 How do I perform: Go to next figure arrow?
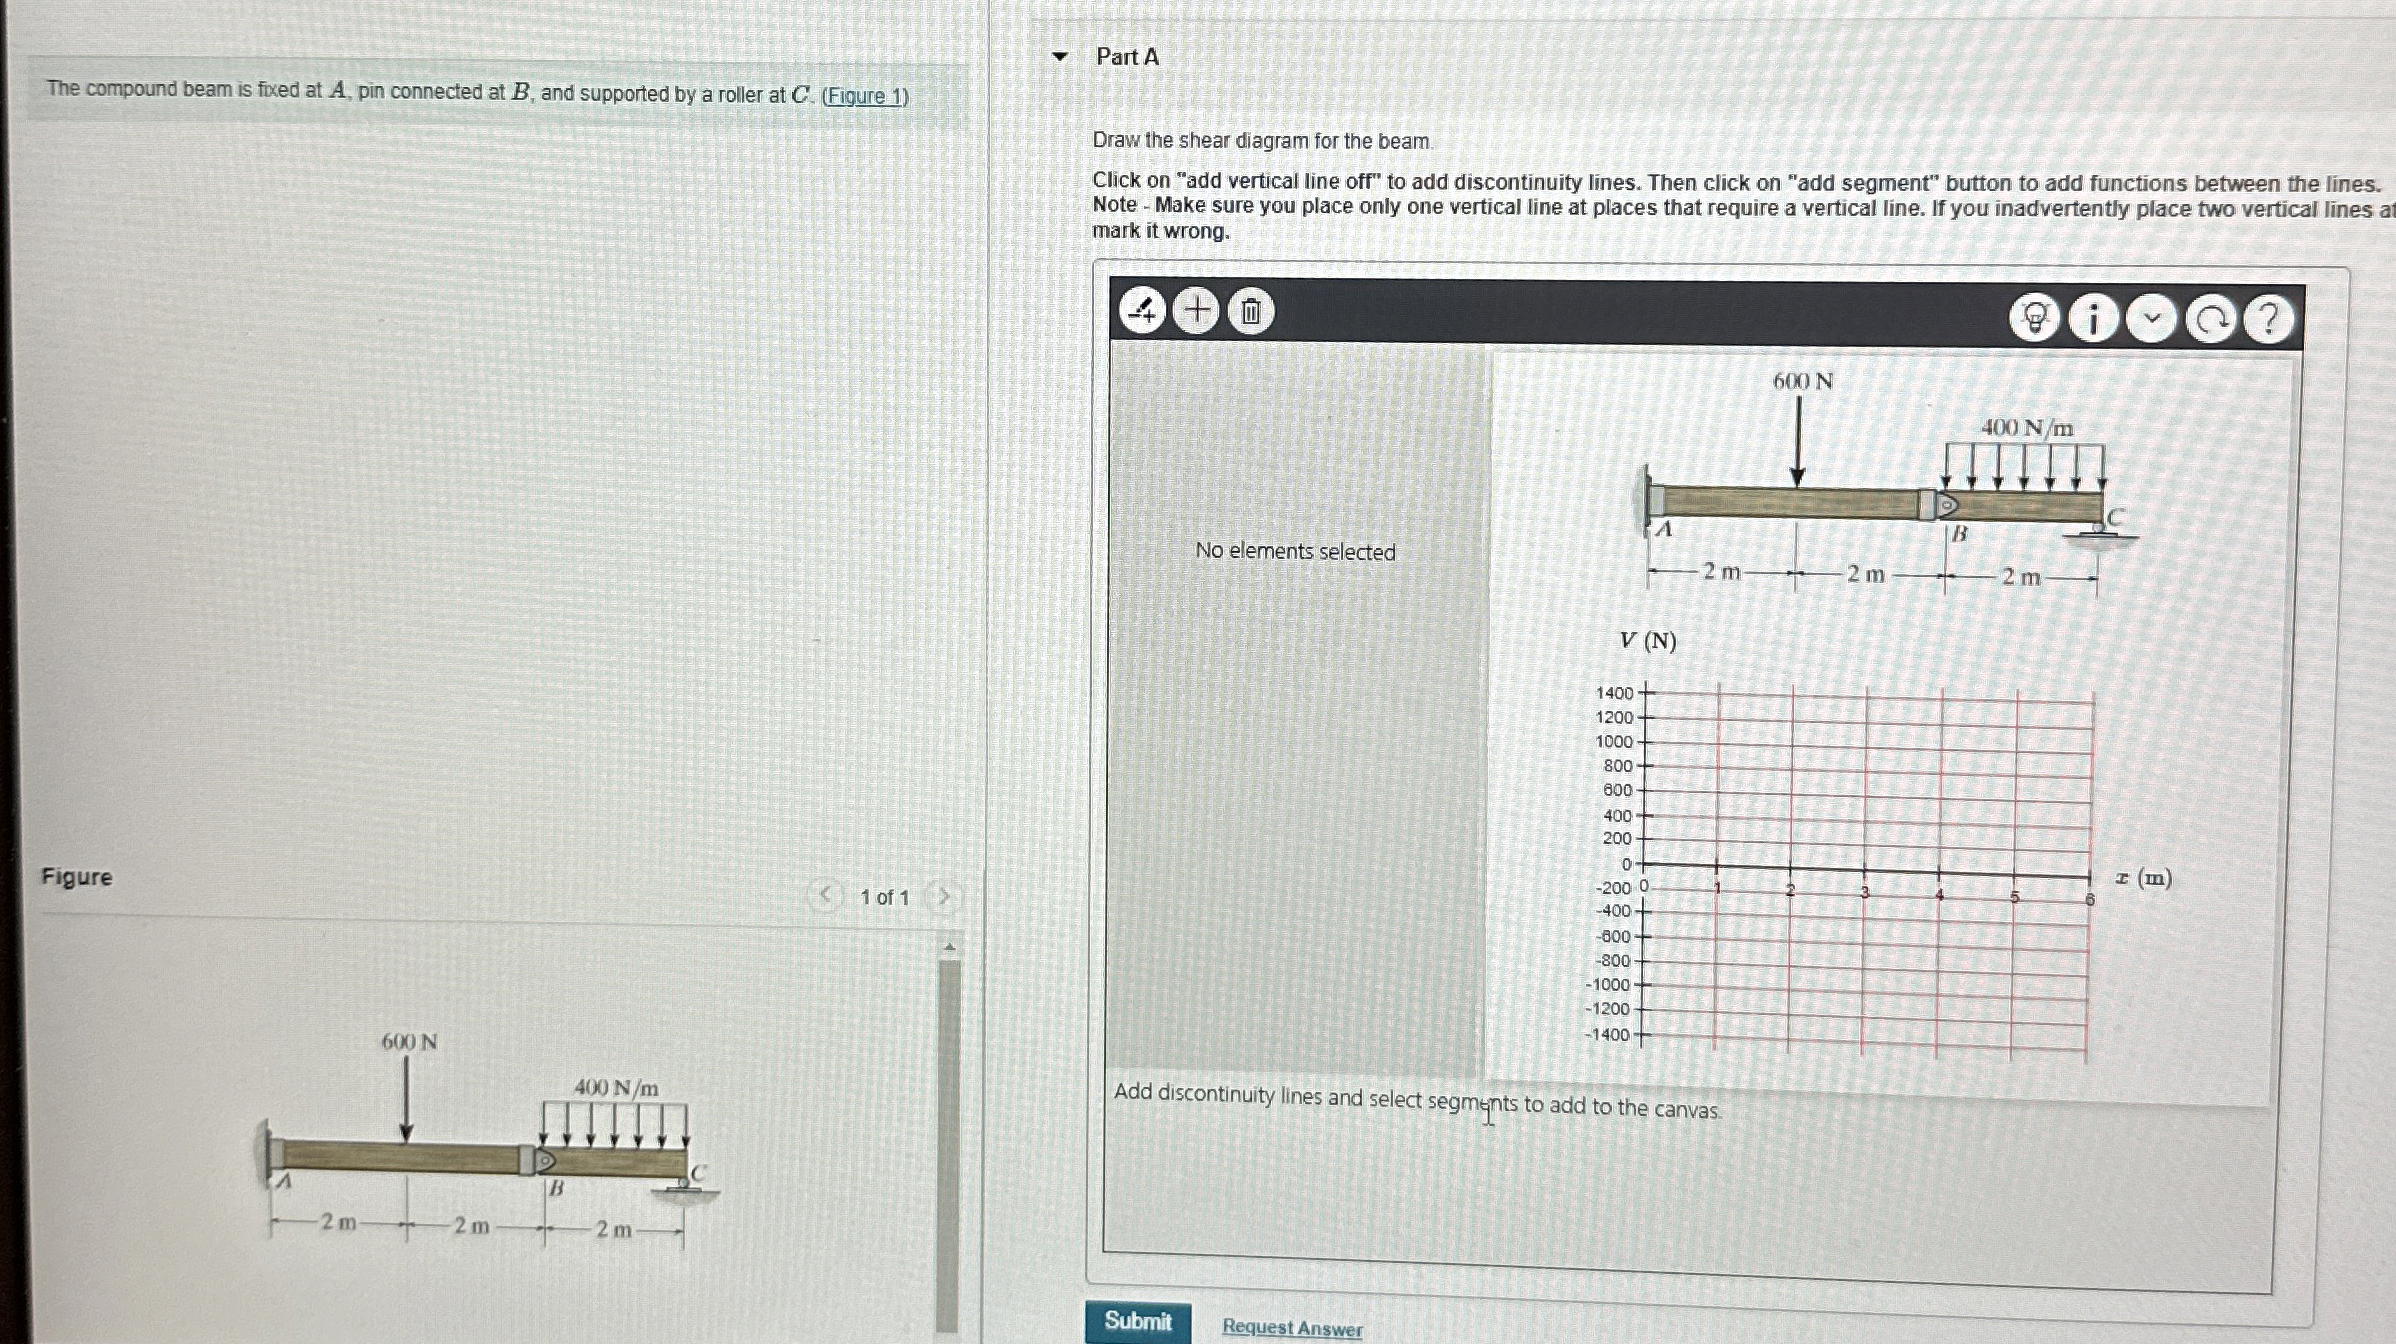941,896
